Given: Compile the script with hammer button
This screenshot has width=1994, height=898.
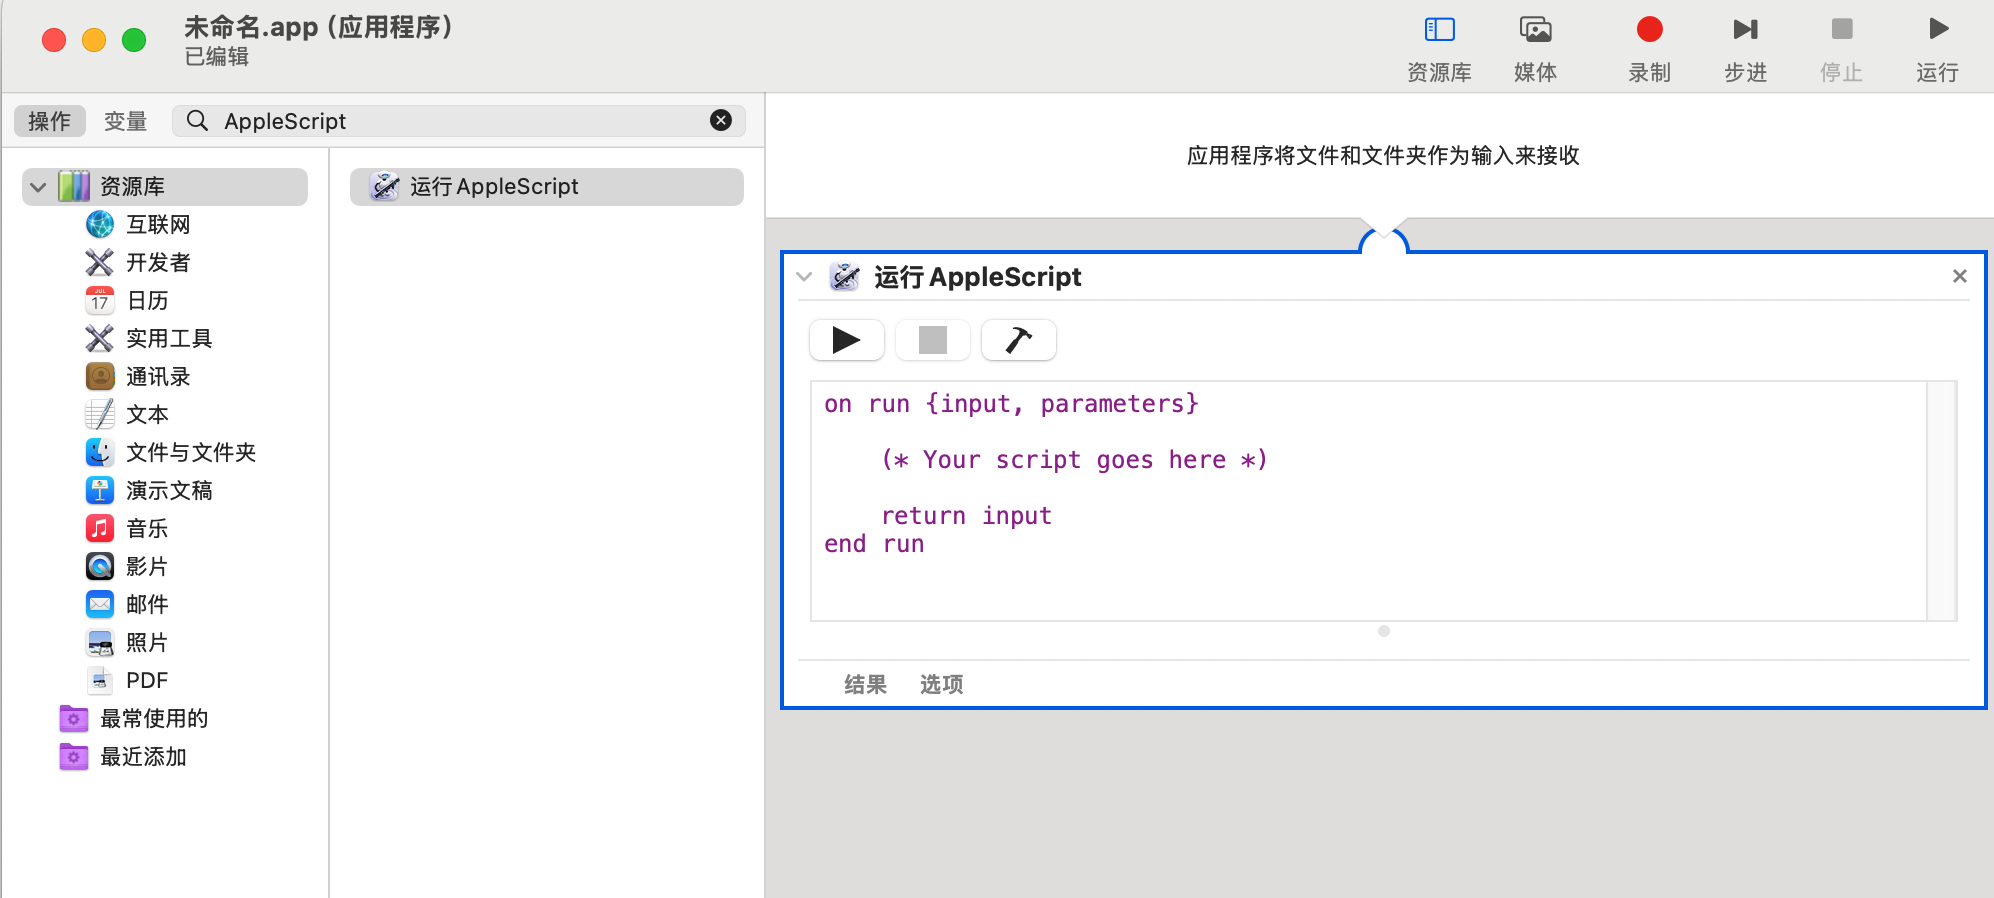Looking at the screenshot, I should coord(1018,340).
